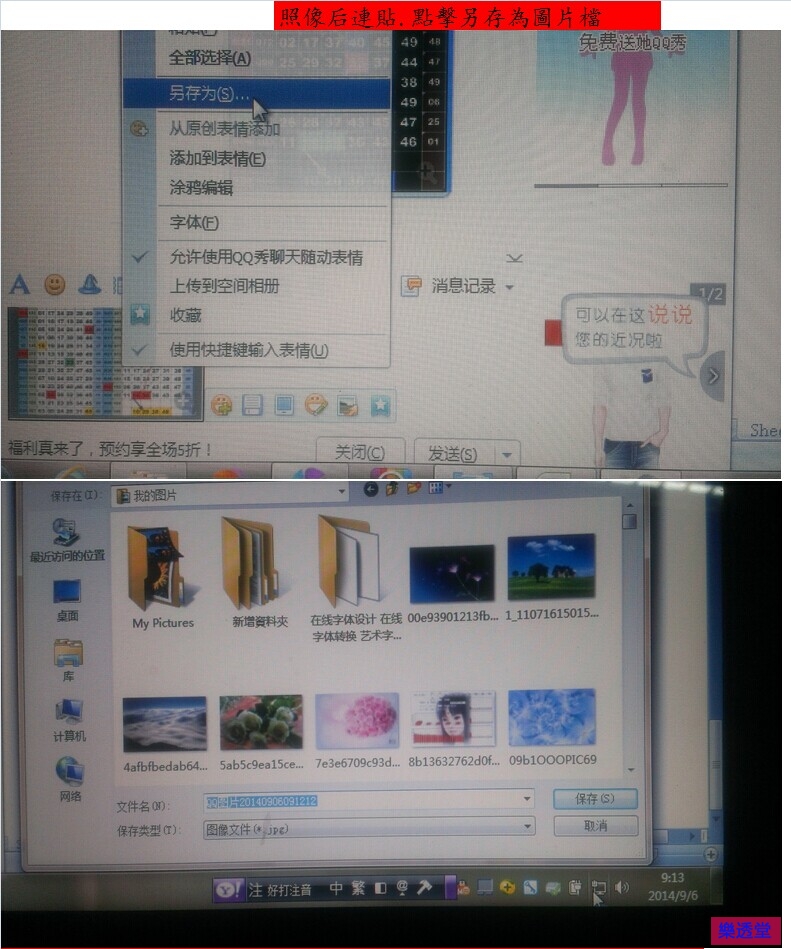Click the floppy disk save icon on image toolbar
Screen dimensions: 791x949
252,405
